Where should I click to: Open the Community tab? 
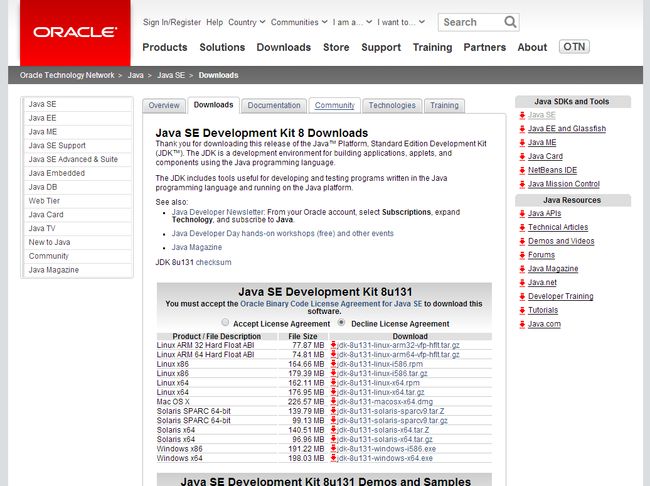click(x=335, y=105)
